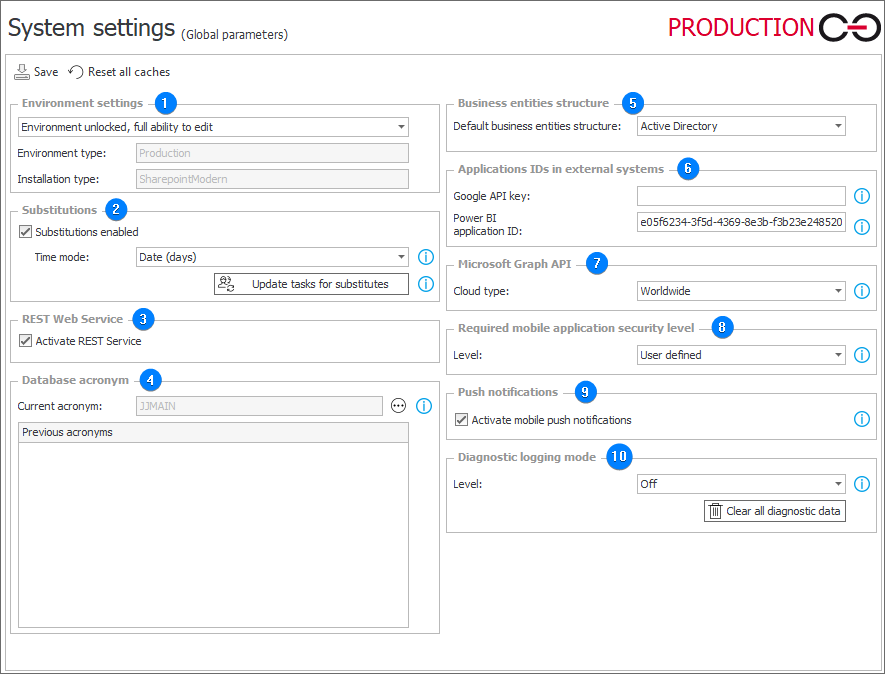This screenshot has width=885, height=674.
Task: Open info icon beside Time mode
Action: [x=426, y=257]
